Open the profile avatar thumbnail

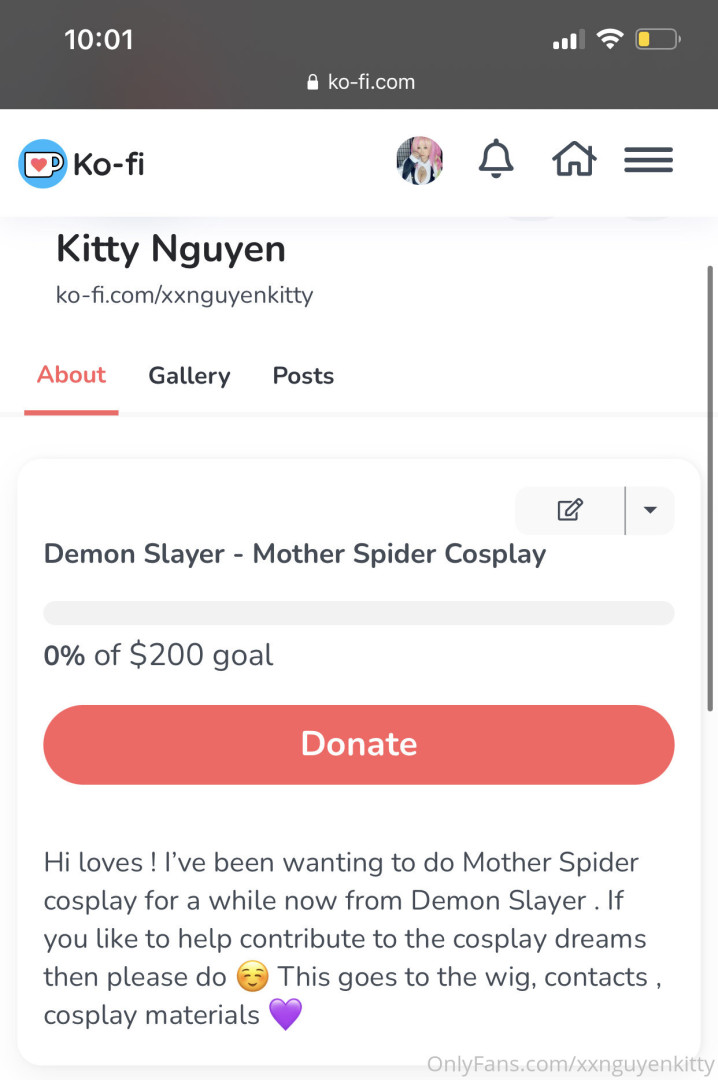419,161
